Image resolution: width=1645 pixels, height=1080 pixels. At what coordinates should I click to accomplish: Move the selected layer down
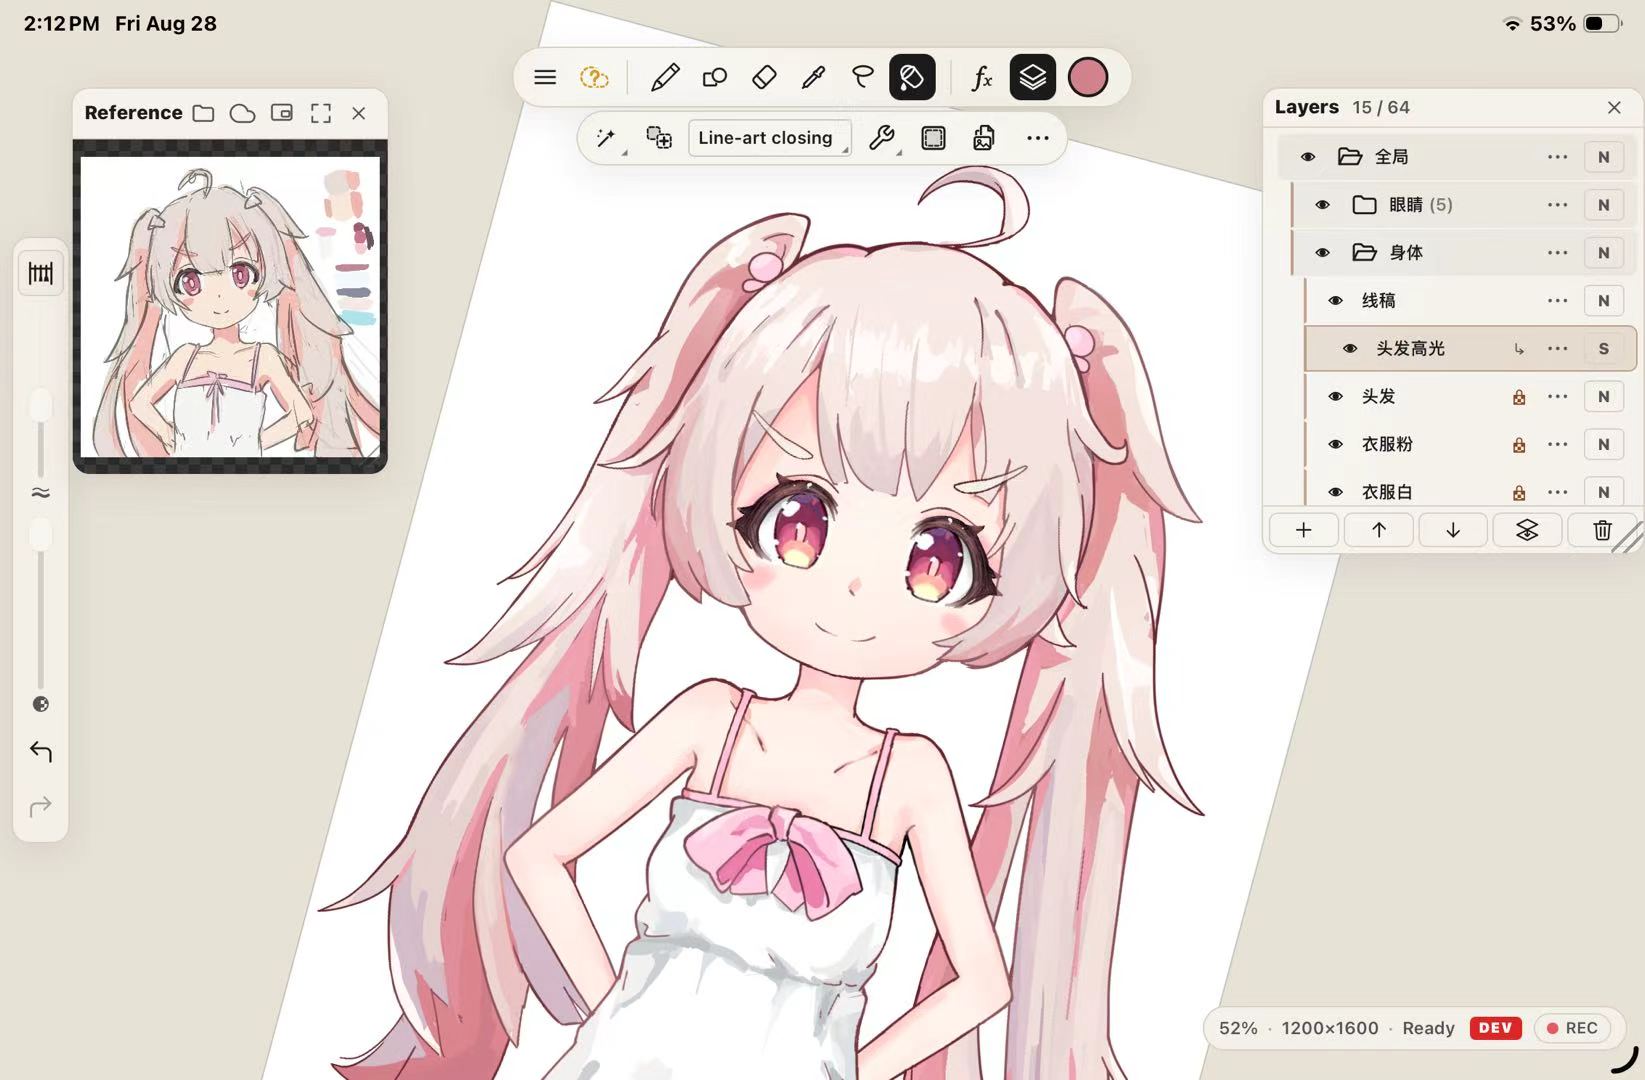point(1453,530)
